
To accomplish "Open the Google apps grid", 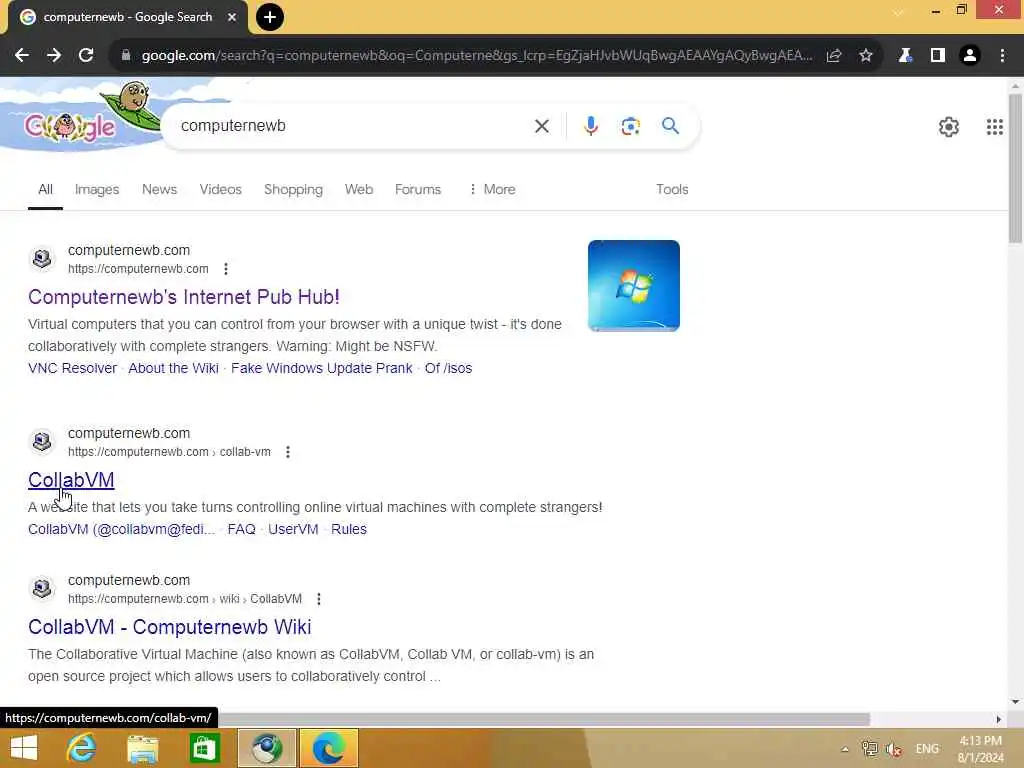I will (995, 127).
